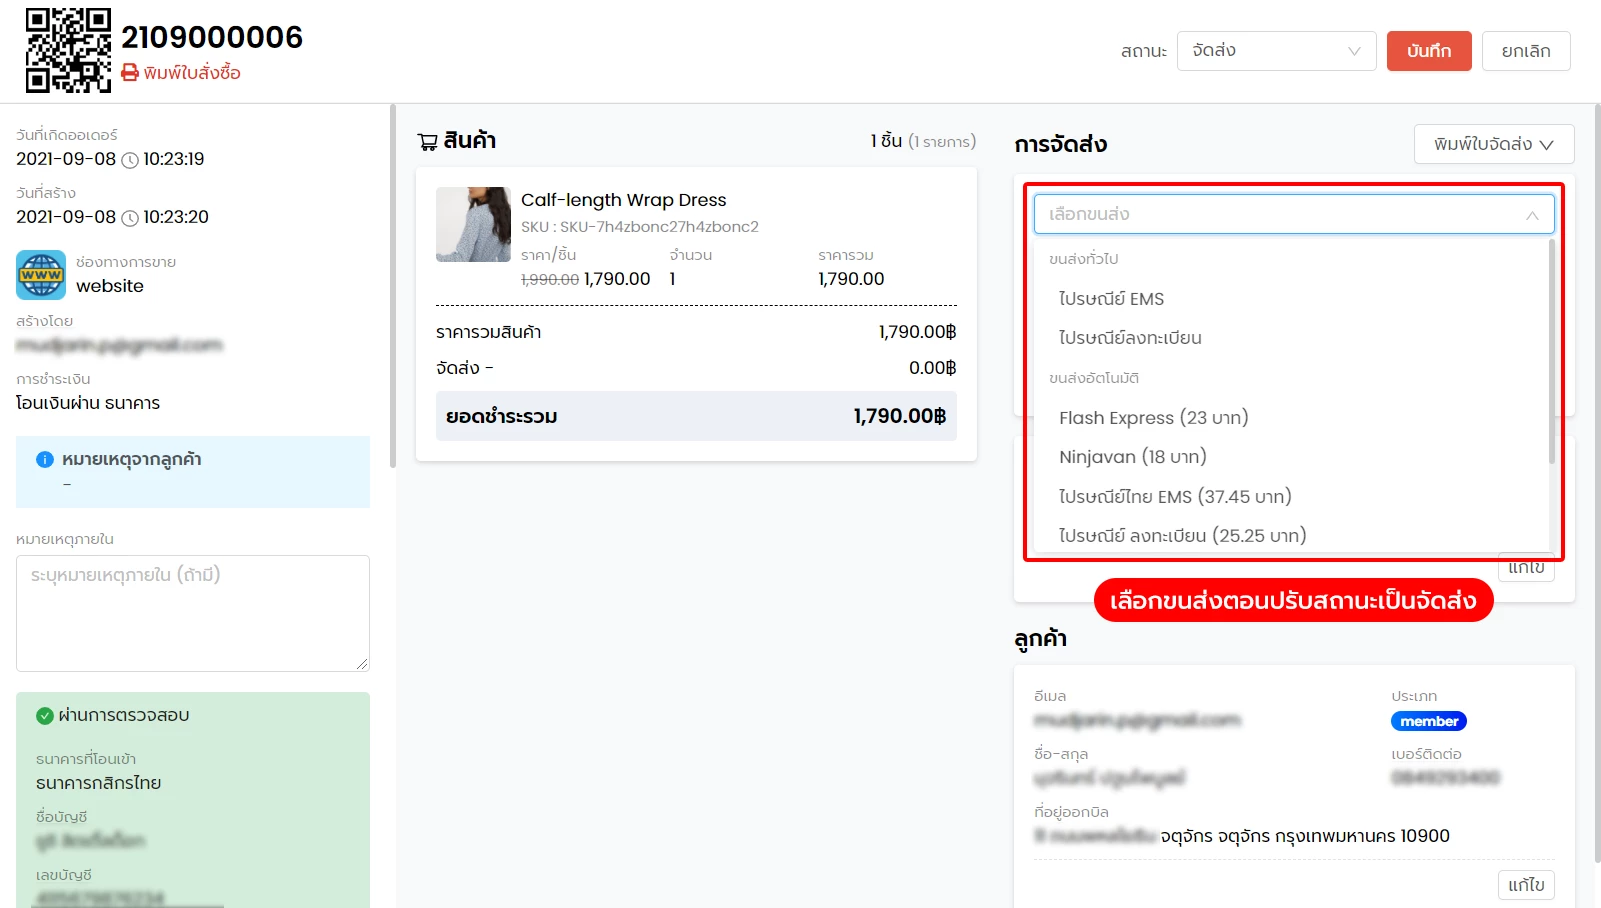Open the พิมพ์ใบสั่งซื้อ print order link

point(191,73)
